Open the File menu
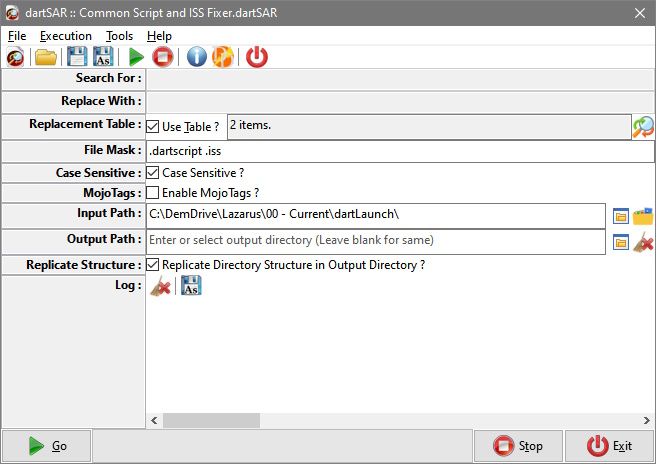This screenshot has height=464, width=656. [x=17, y=36]
